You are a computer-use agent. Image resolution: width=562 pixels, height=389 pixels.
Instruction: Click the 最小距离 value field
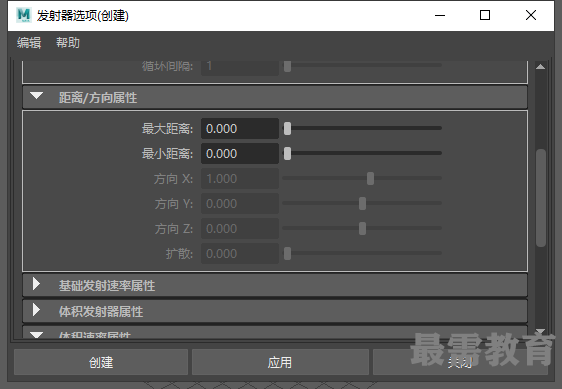240,153
